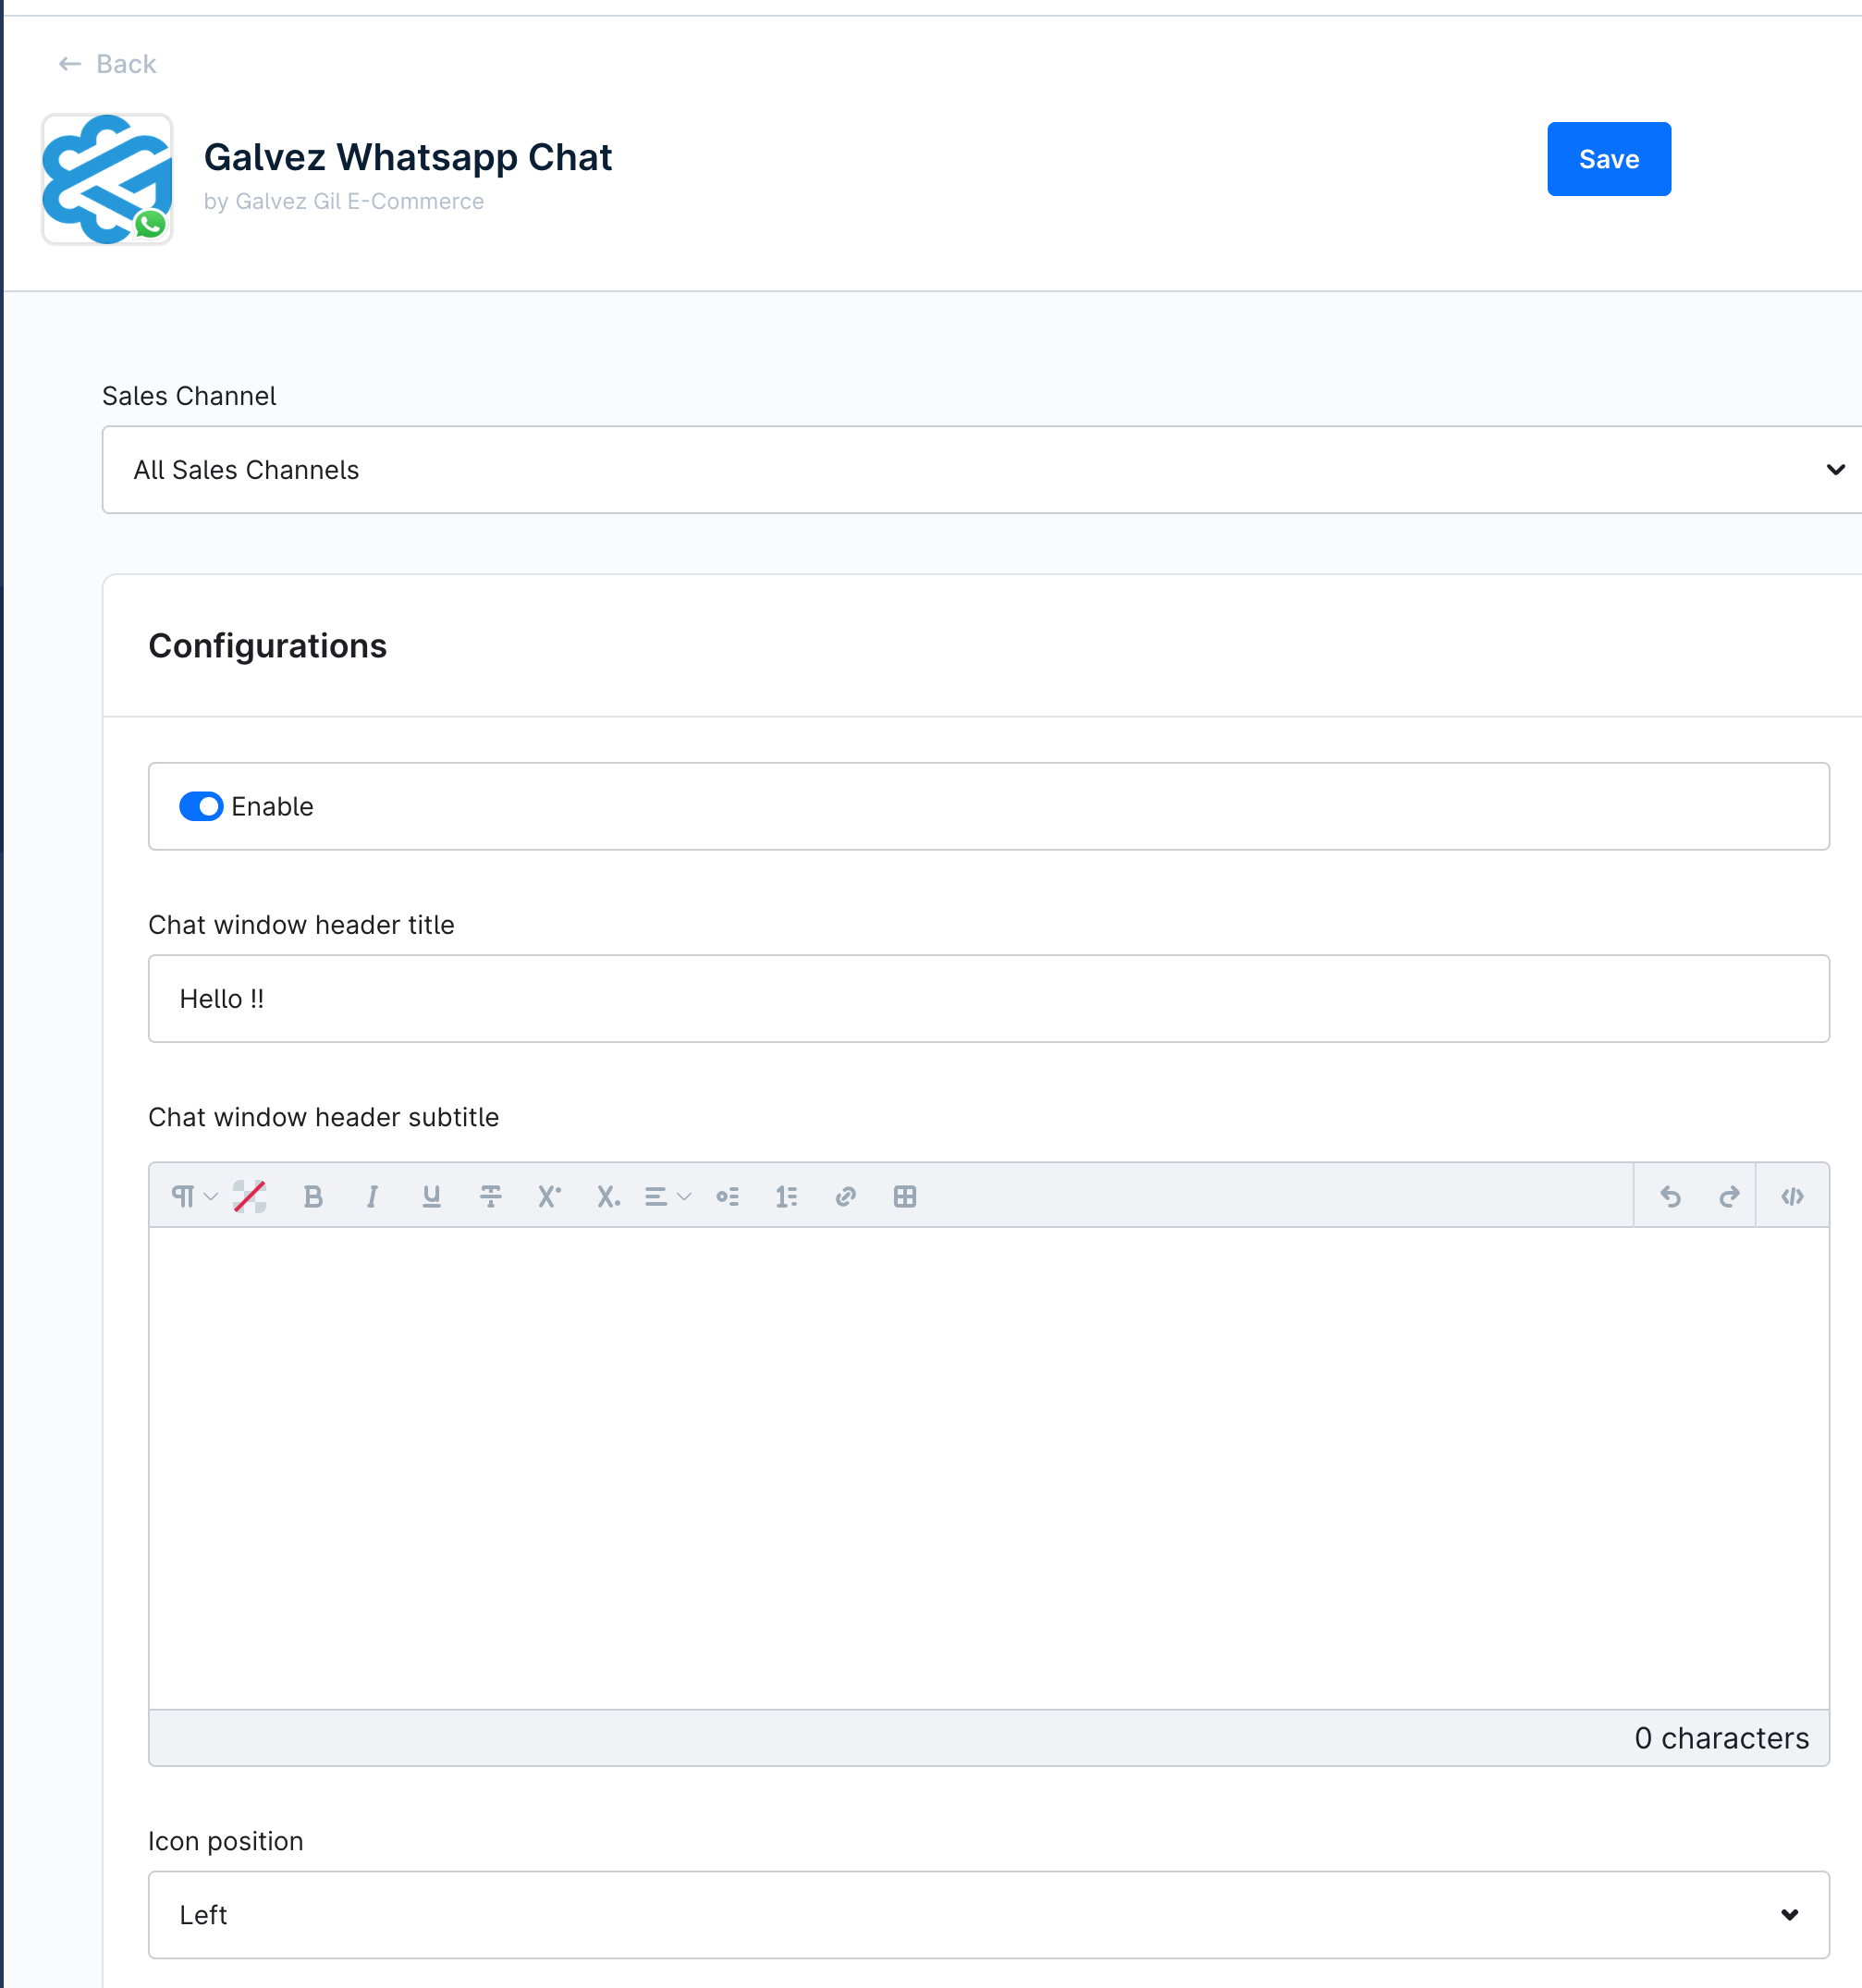Screen dimensions: 1862x1988
Task: Click inside the header subtitle text area
Action: coord(988,1468)
